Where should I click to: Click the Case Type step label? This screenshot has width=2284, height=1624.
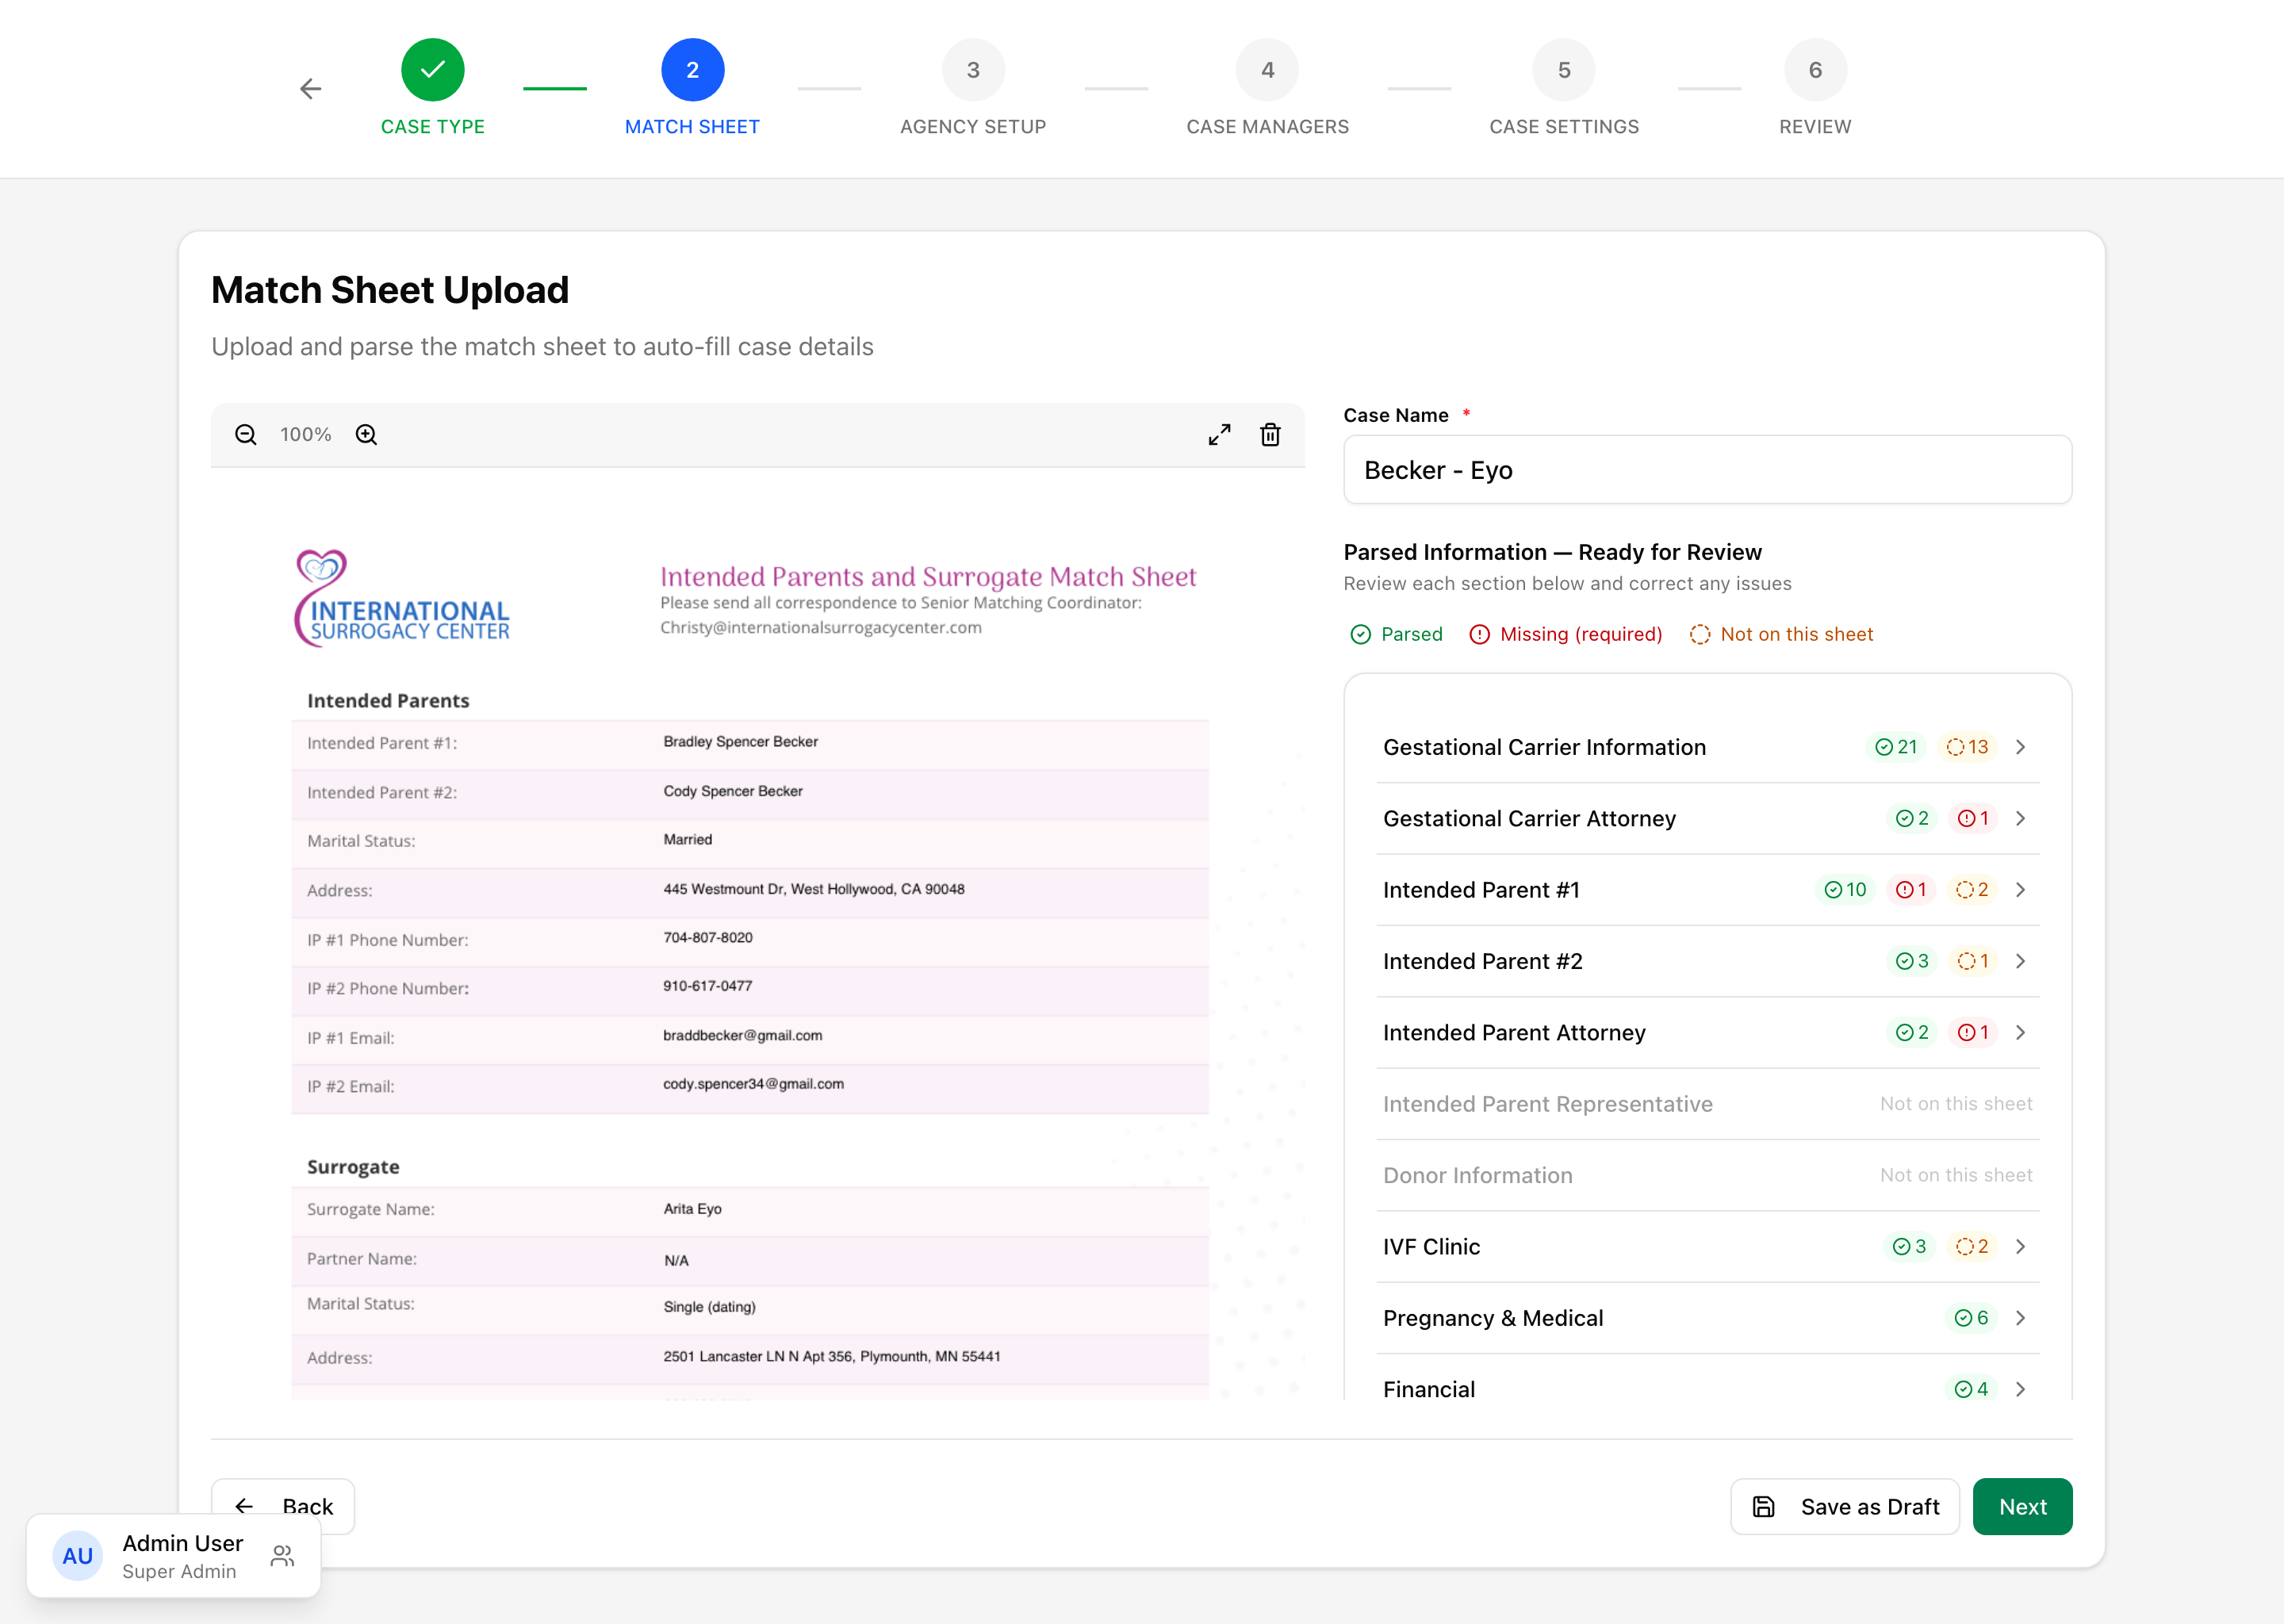click(x=432, y=127)
